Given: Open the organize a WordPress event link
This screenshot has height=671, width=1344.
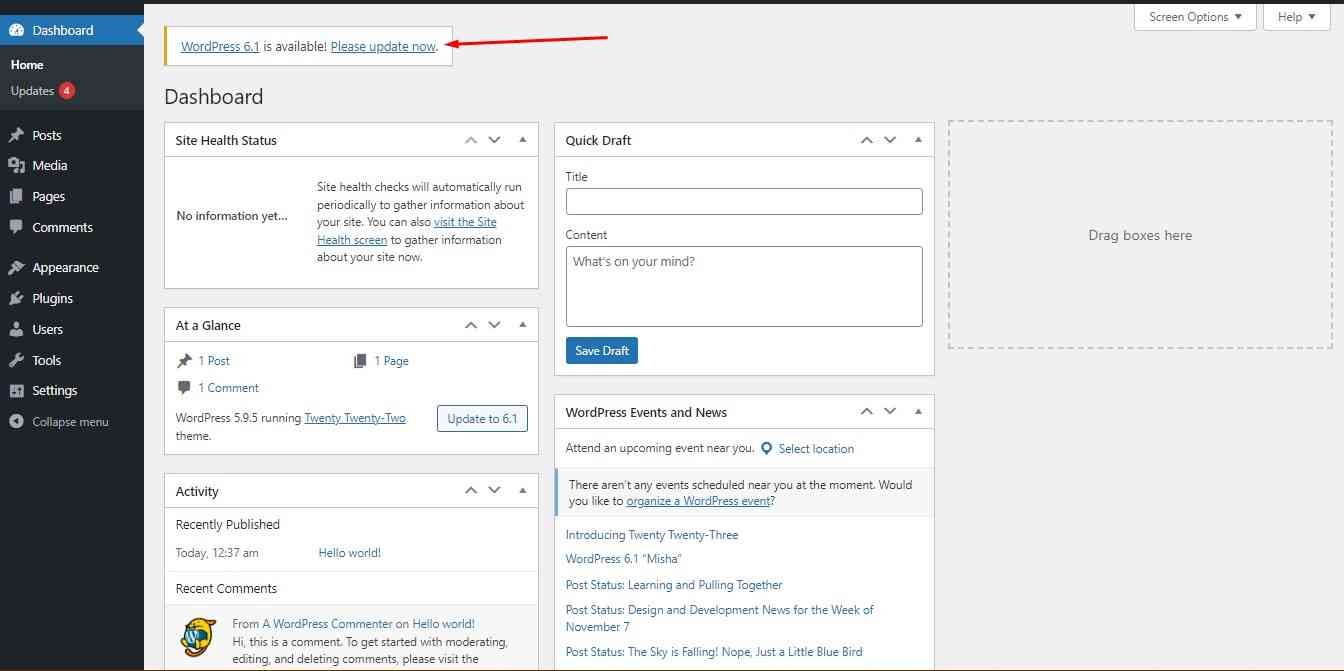Looking at the screenshot, I should 698,501.
